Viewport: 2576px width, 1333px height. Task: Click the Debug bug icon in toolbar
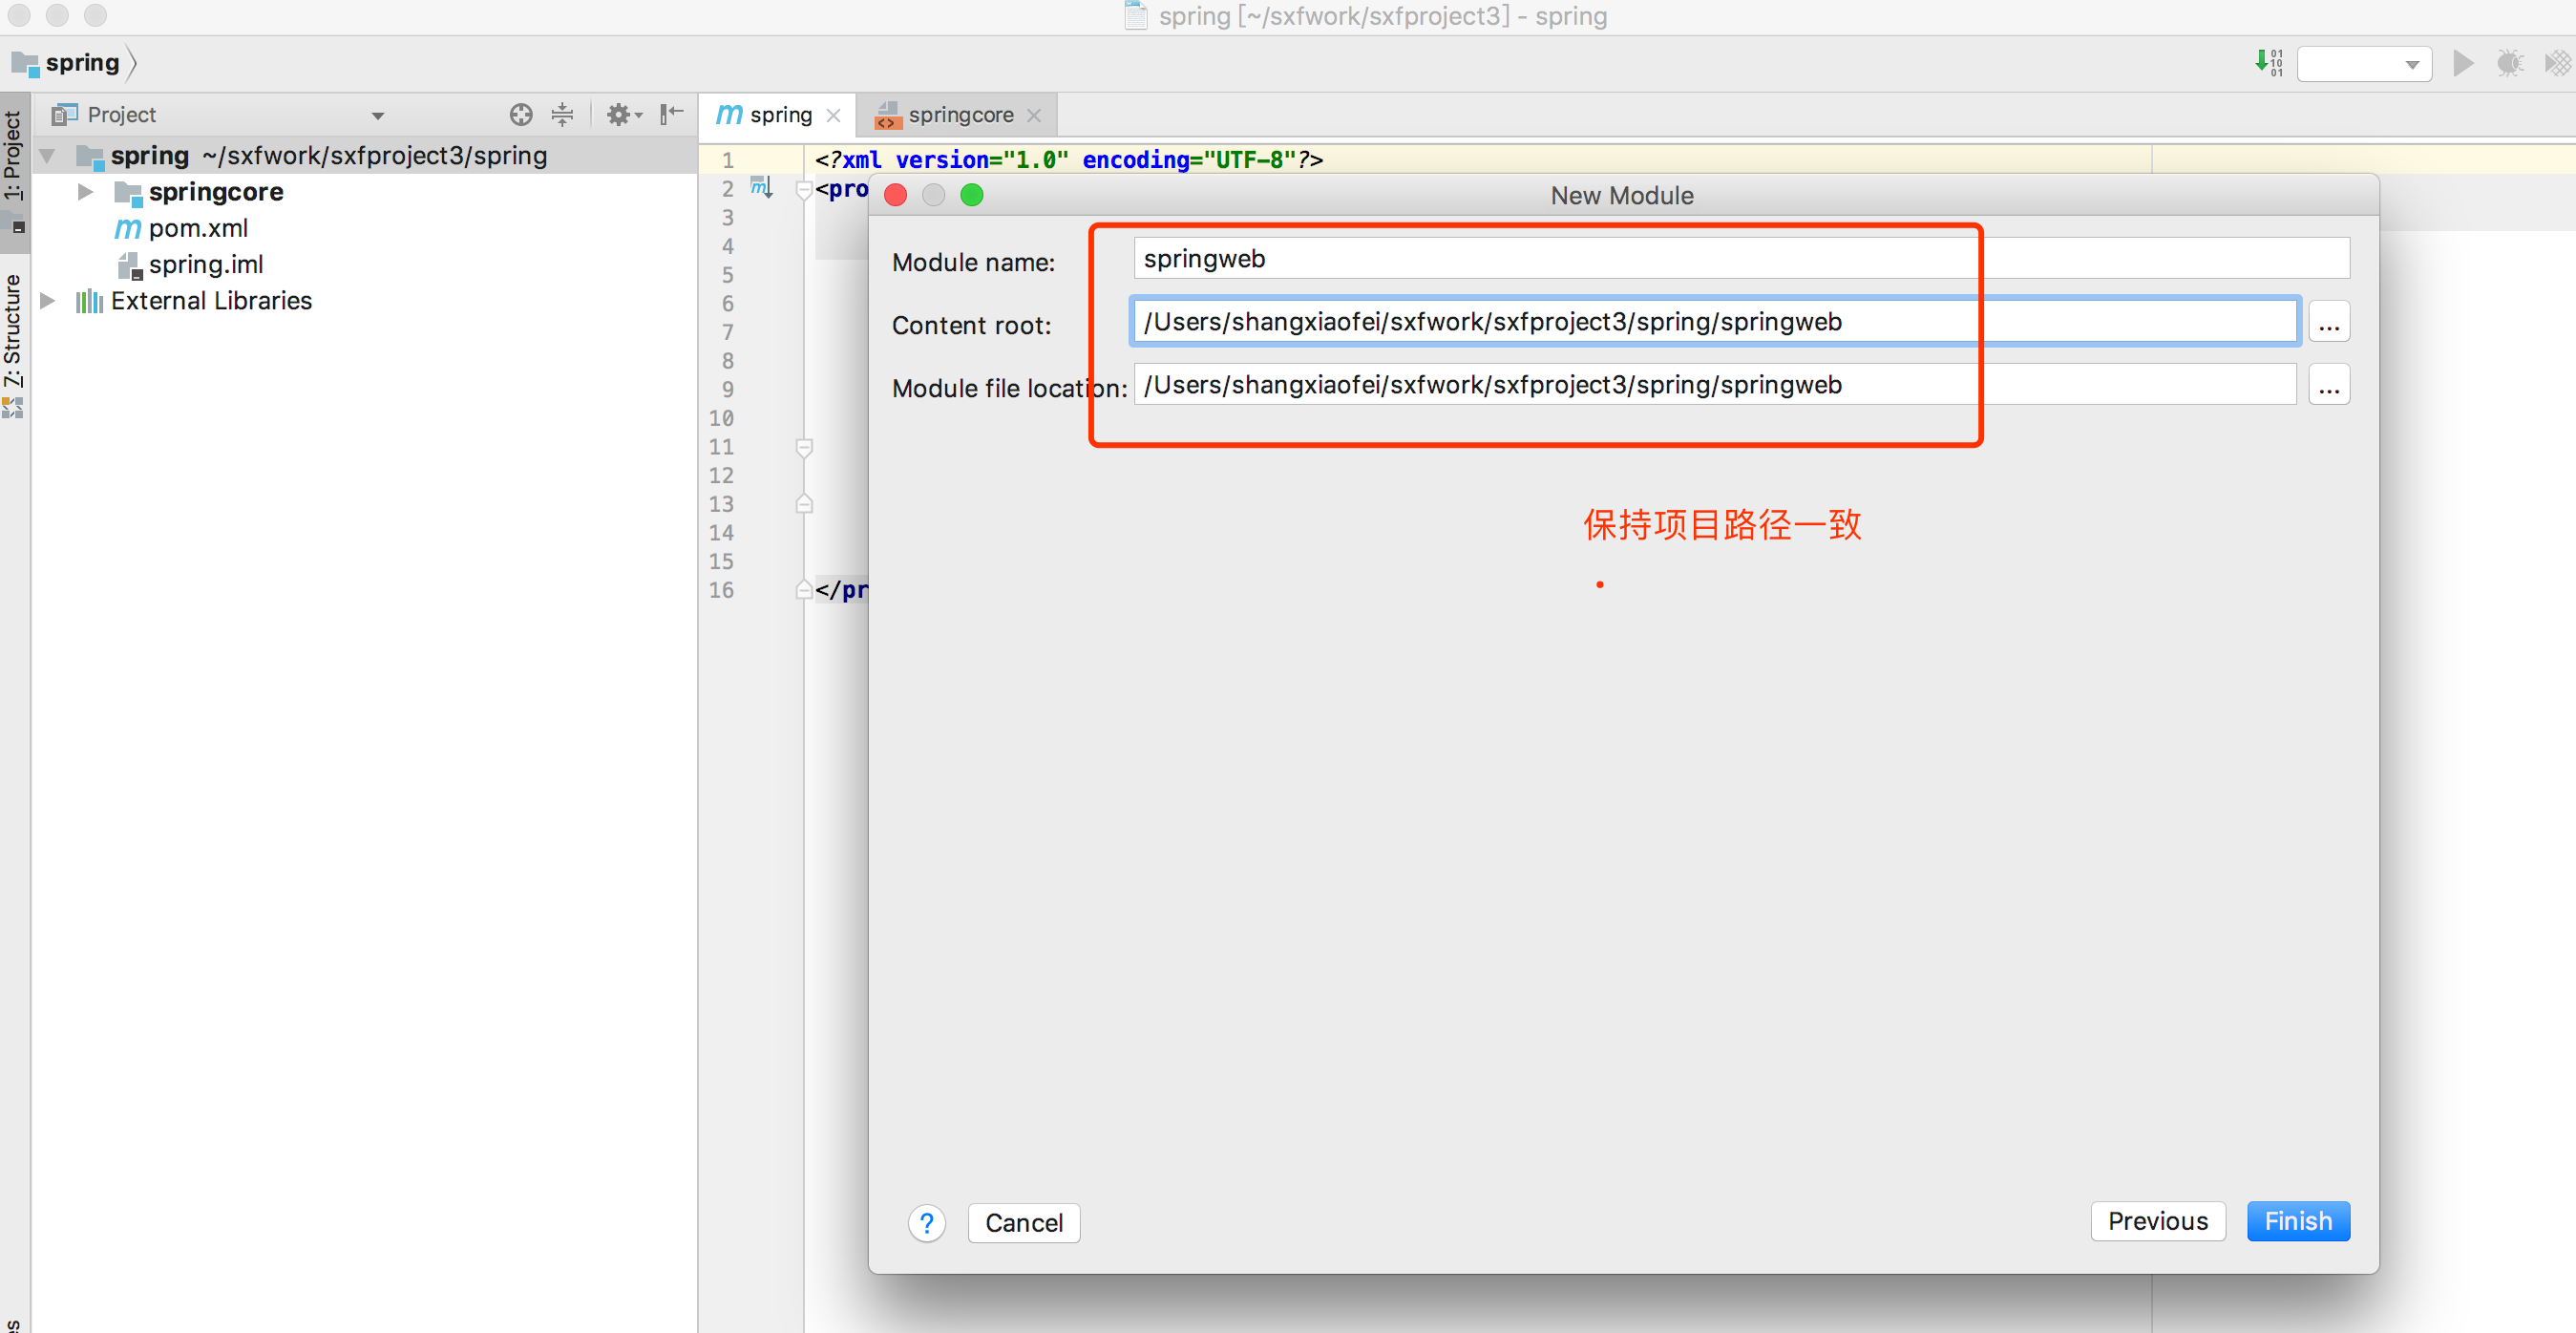(2510, 64)
